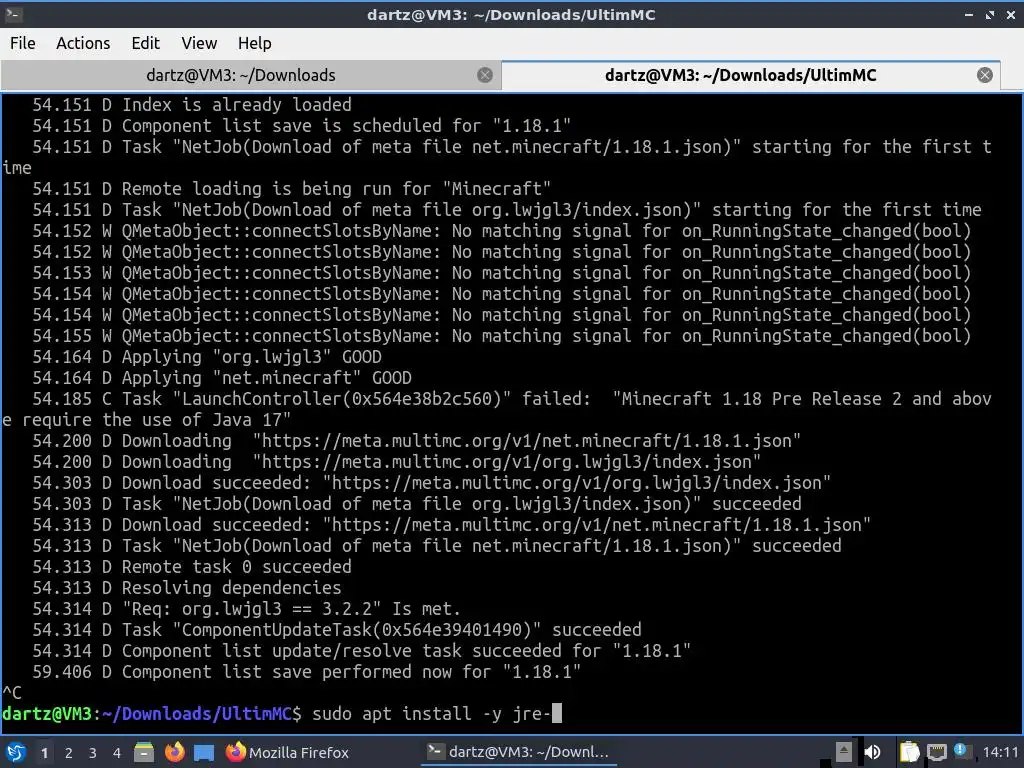Activate the dartz@VM3 terminal taskbar button
This screenshot has height=768, width=1024.
(517, 752)
